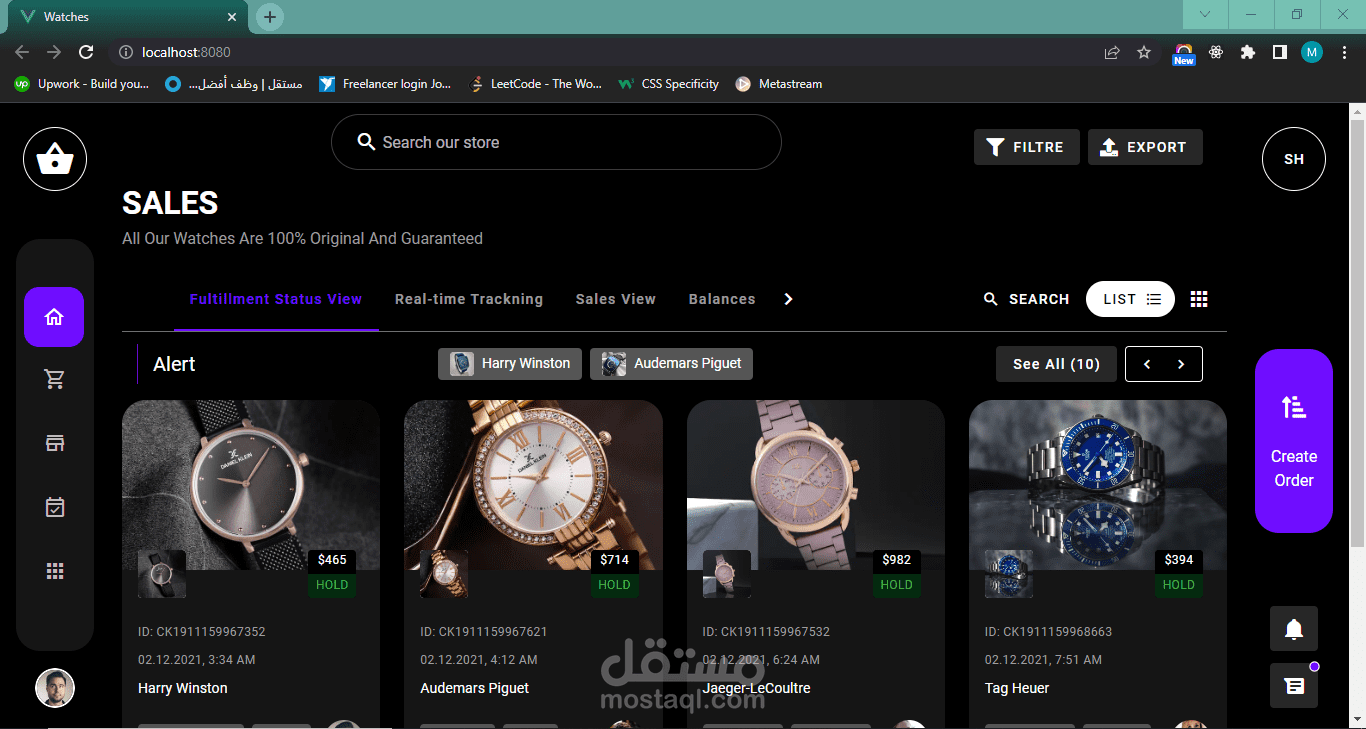
Task: Click the magnifier icon in search box
Action: [x=366, y=142]
